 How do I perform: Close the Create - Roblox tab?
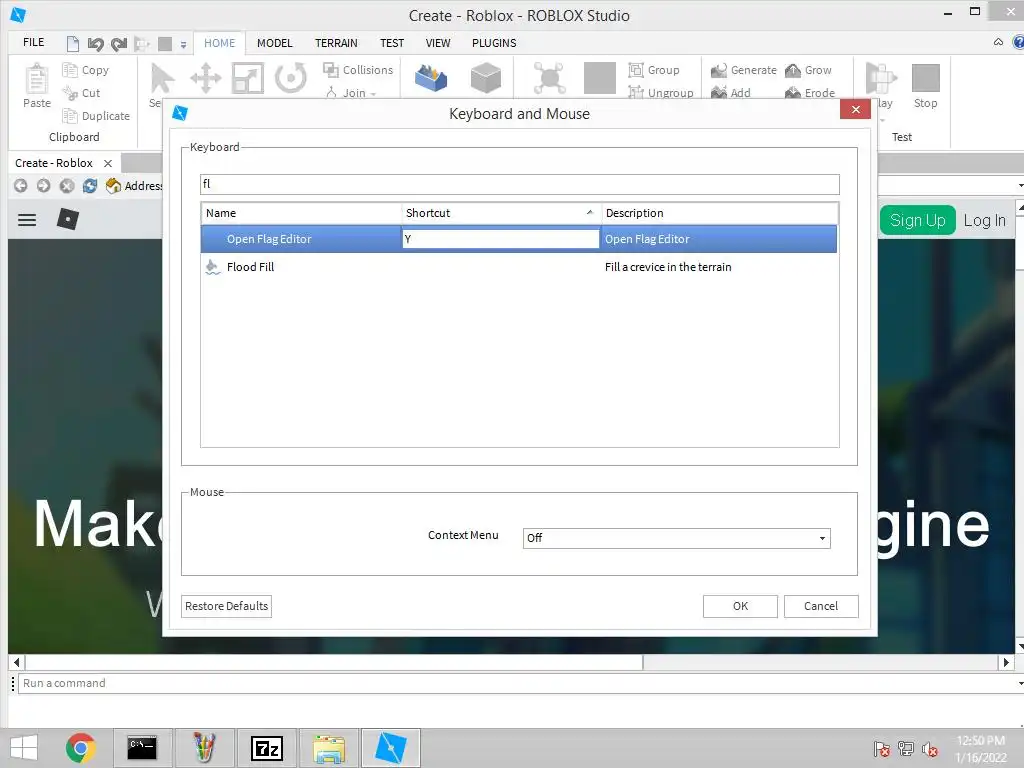(x=108, y=163)
